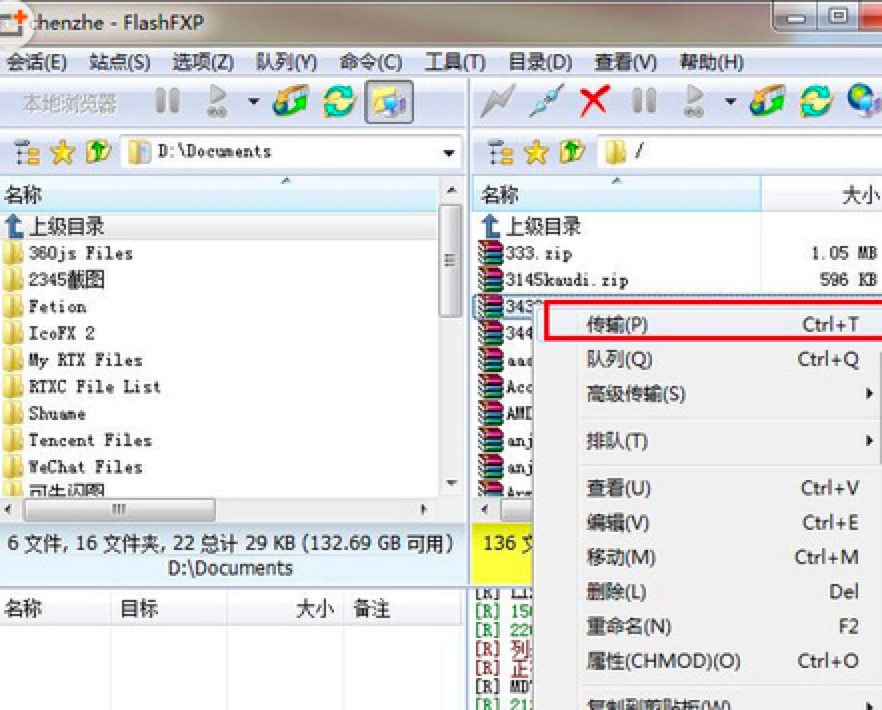The width and height of the screenshot is (882, 710).
Task: Open the dropdown arrow beside remote play icon
Action: (730, 102)
